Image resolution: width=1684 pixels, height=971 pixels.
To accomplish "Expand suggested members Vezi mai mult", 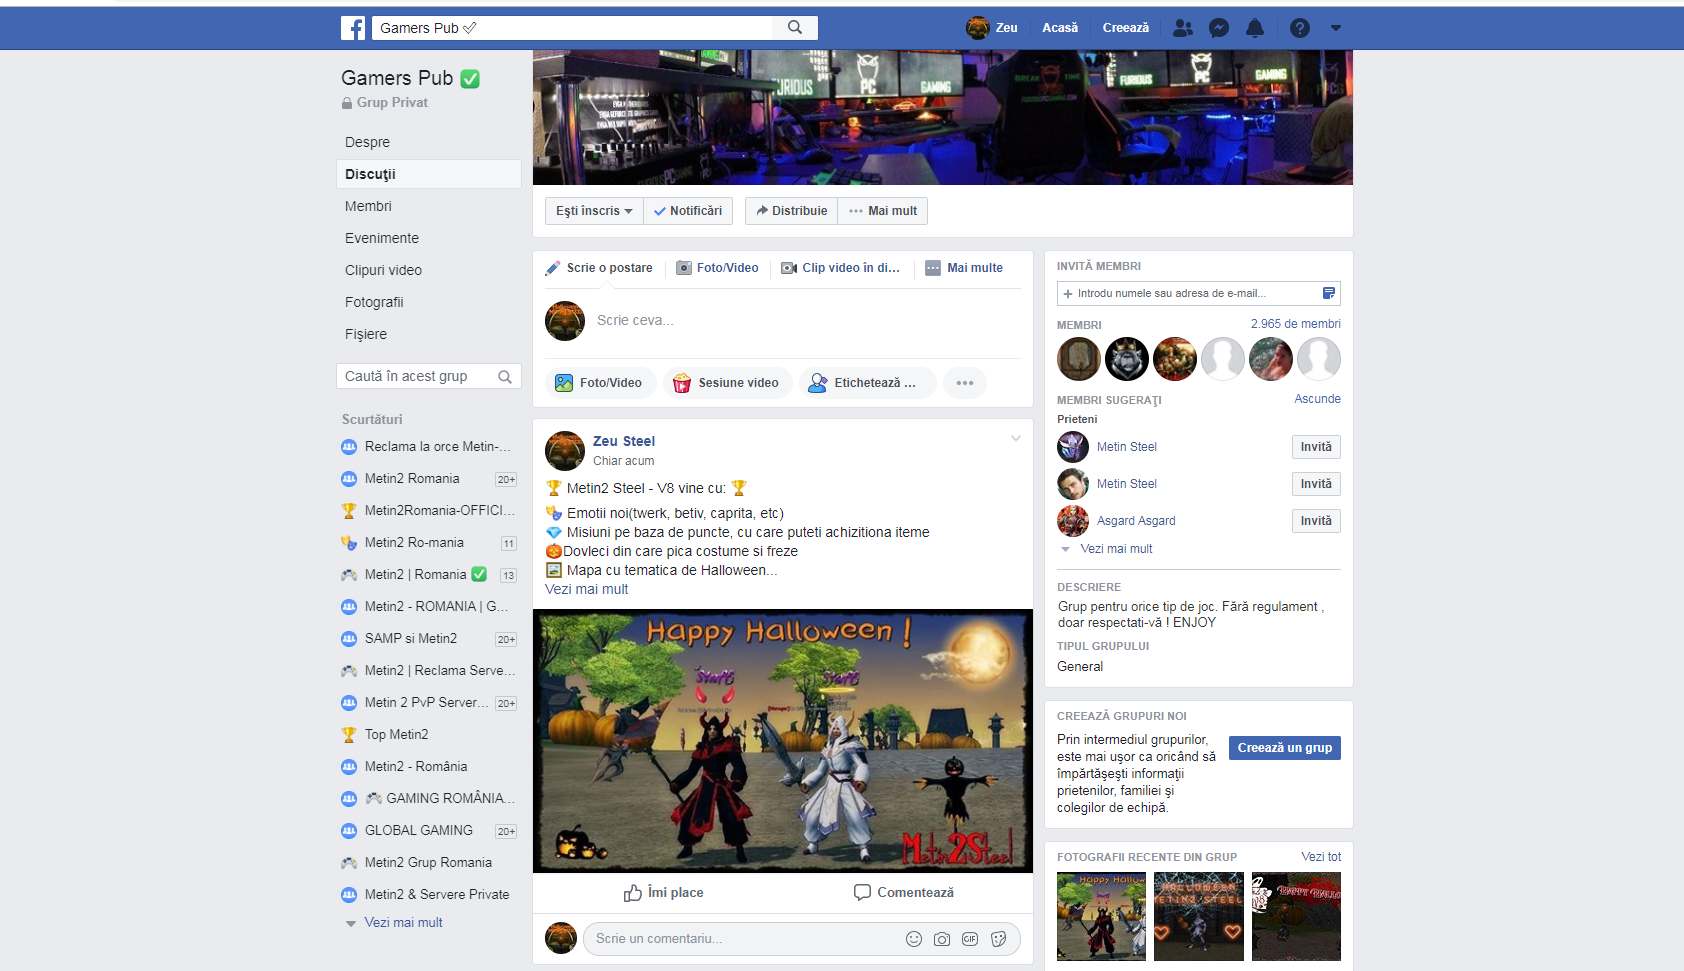I will [1116, 549].
